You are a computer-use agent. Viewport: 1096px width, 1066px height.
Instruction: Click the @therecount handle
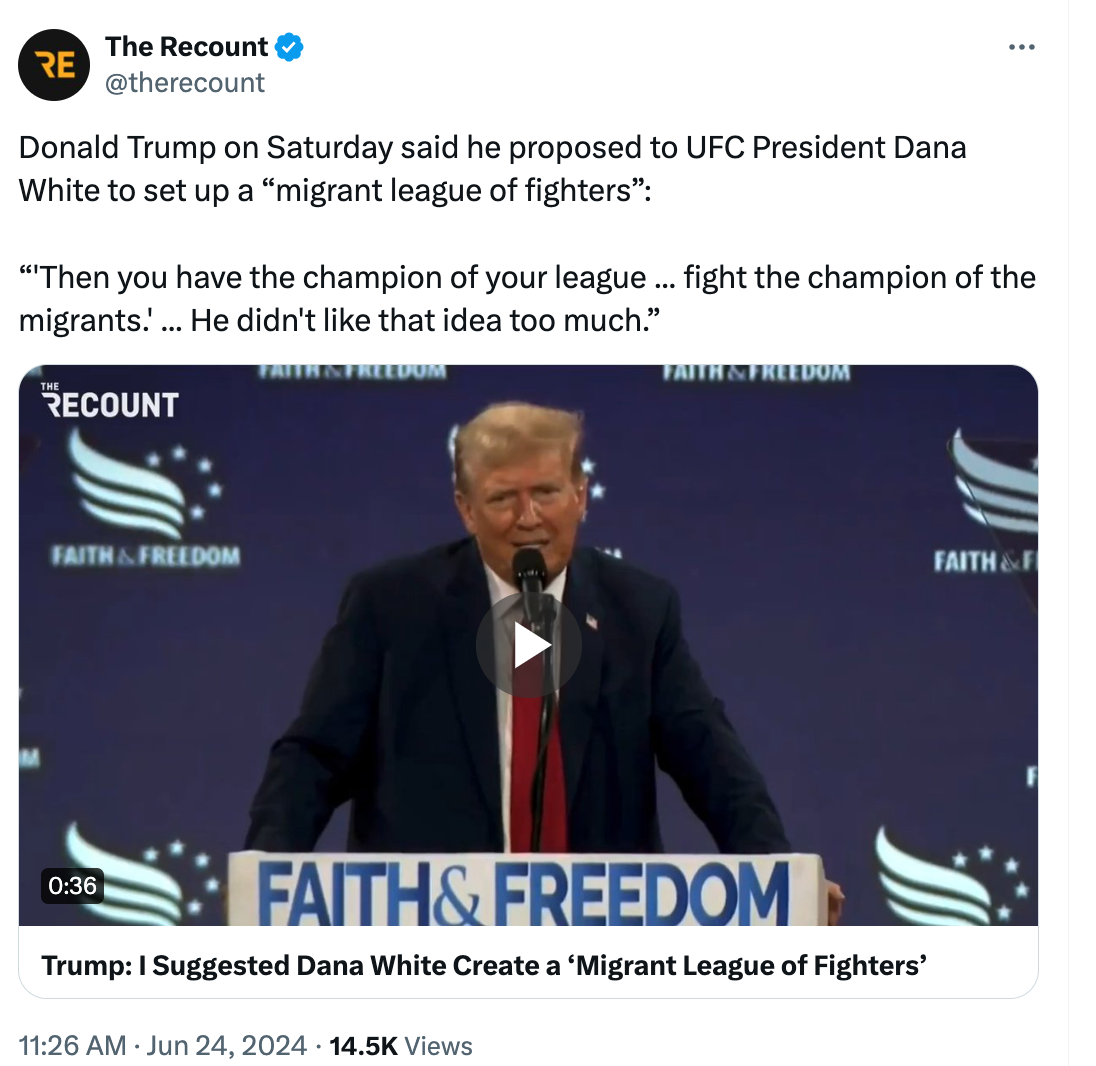coord(185,82)
